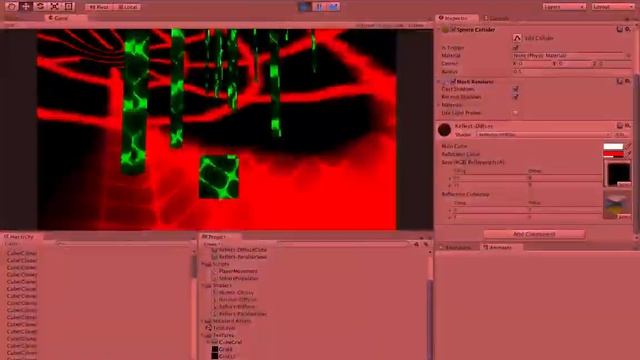Click the Play button
640x360 pixels.
[x=304, y=7]
